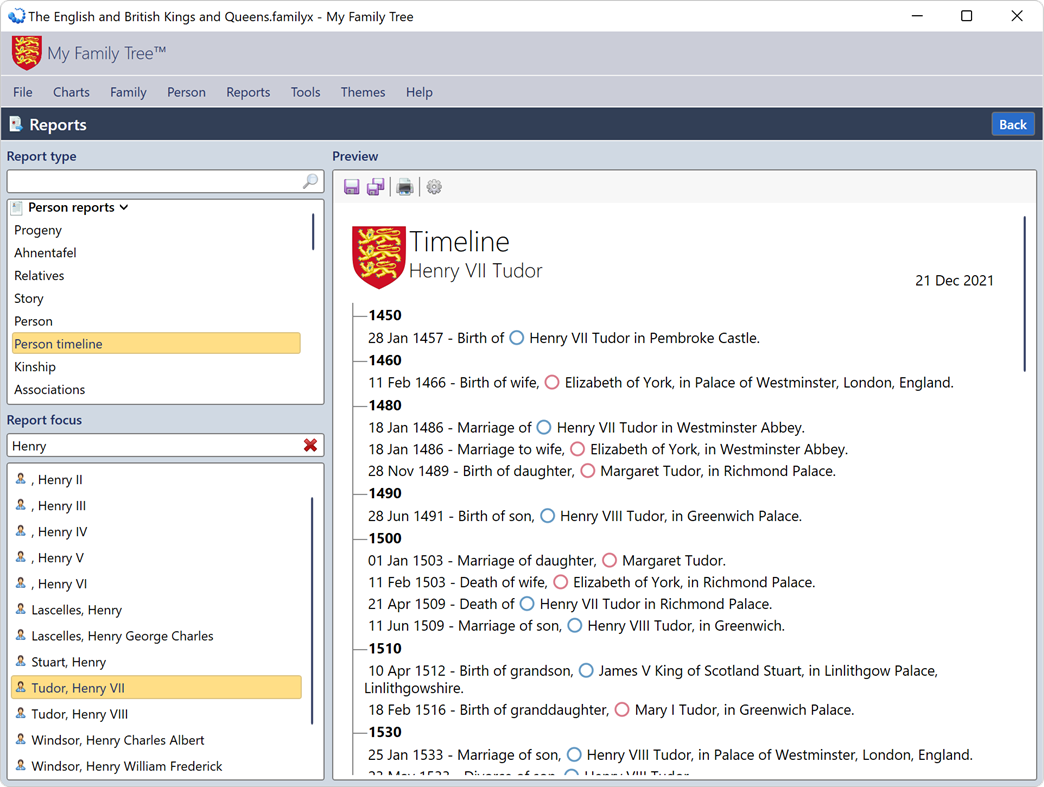Image resolution: width=1044 pixels, height=787 pixels.
Task: Click the person icon beside Lascelles, Henry
Action: point(22,609)
